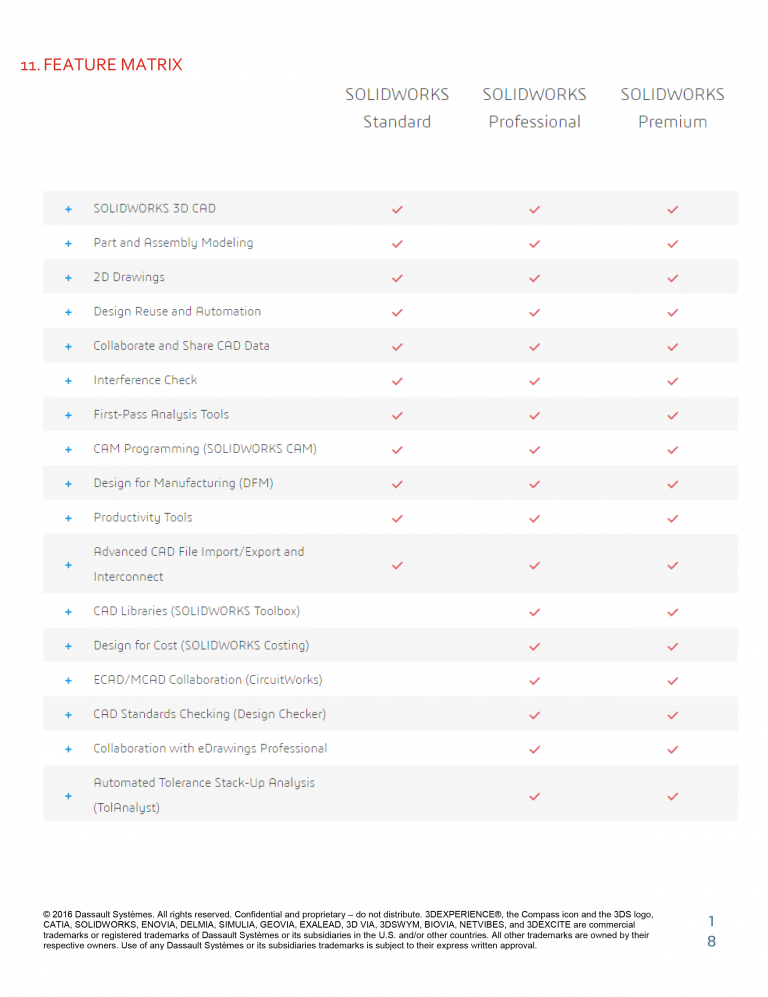Click the Dassault Systèmes copyright footer text
Image resolution: width=768 pixels, height=997 pixels.
click(x=348, y=930)
